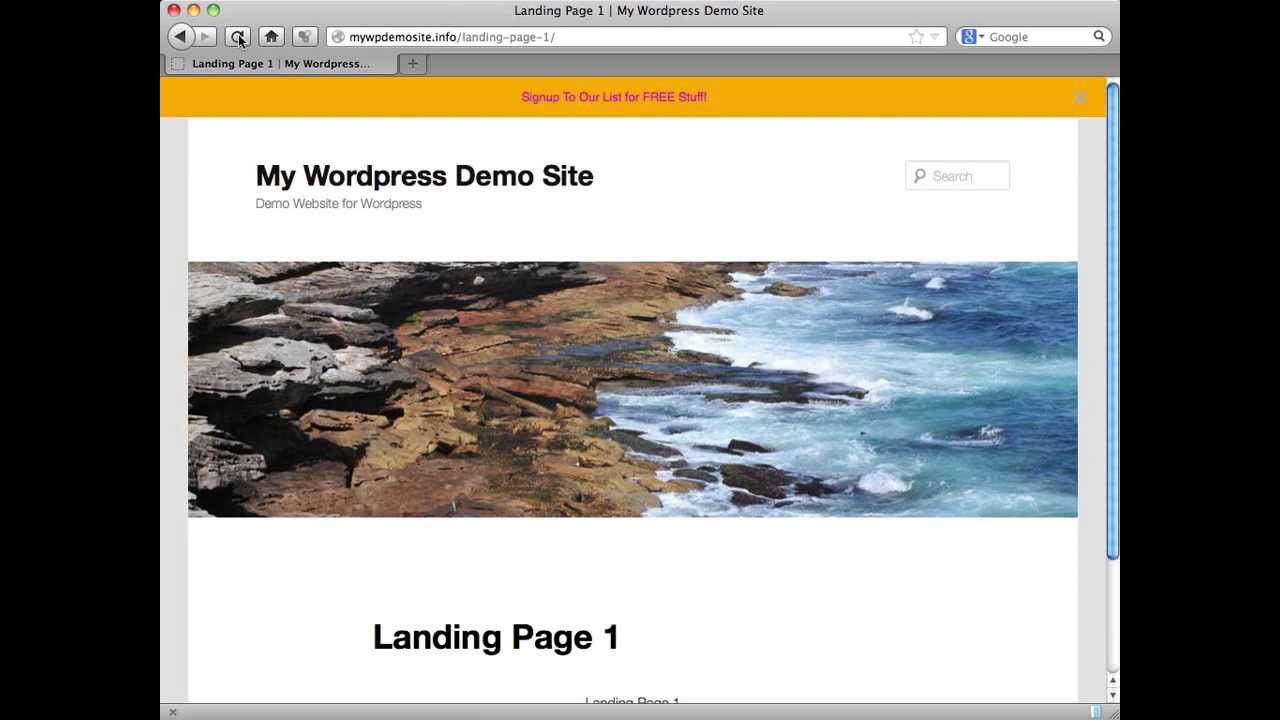Open the browser home page icon
The width and height of the screenshot is (1280, 720).
(x=271, y=37)
